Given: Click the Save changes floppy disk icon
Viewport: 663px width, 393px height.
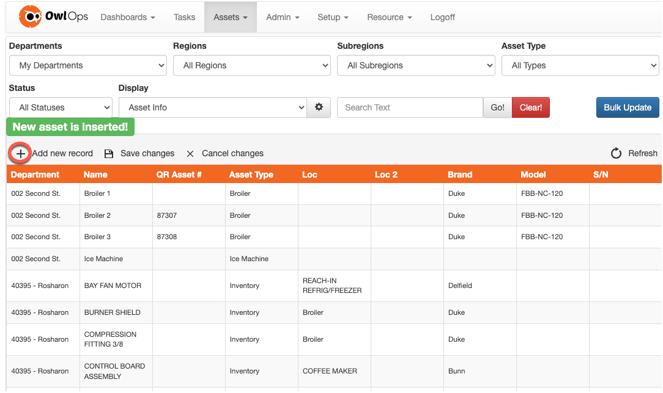Looking at the screenshot, I should click(x=109, y=154).
